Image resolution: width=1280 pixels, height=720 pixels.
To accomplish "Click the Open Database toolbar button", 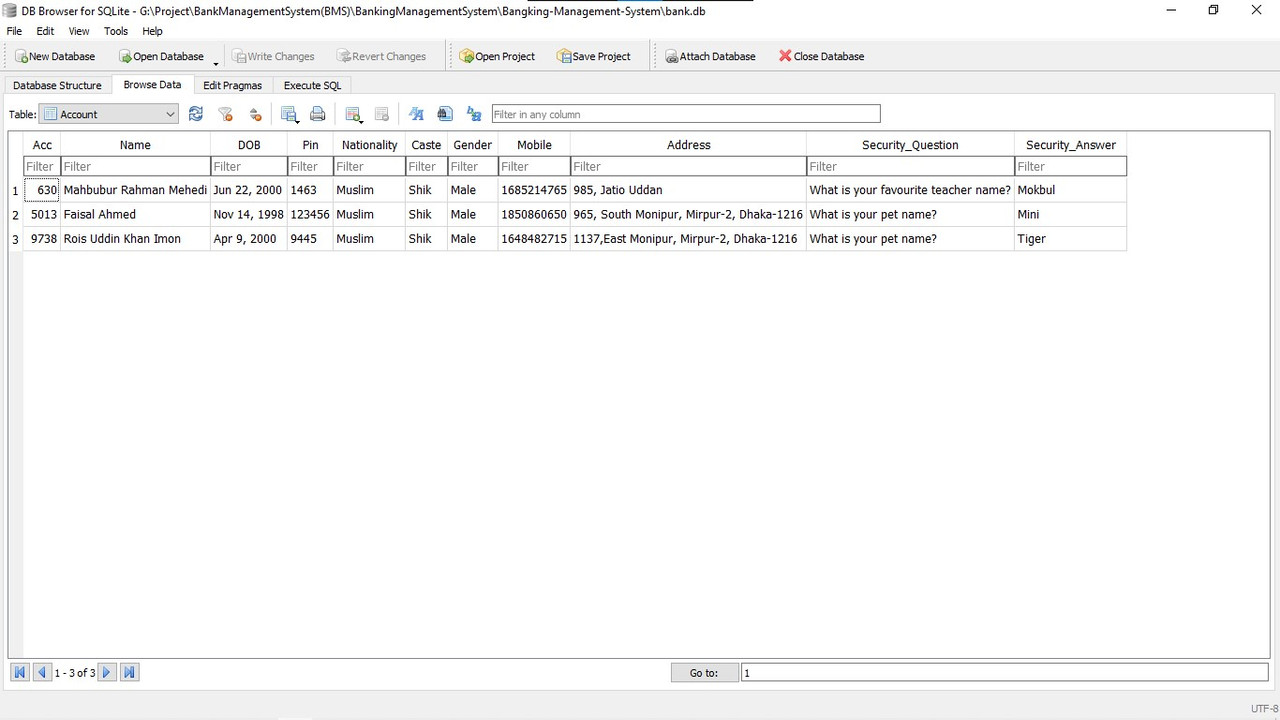I will [160, 57].
